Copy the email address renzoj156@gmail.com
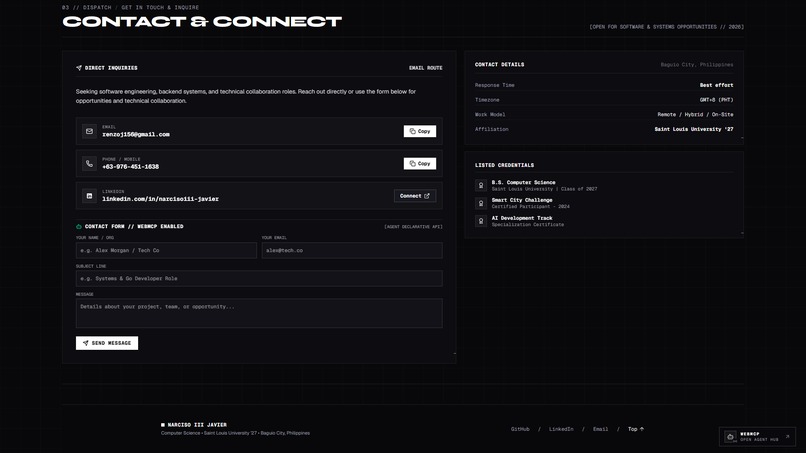 coord(419,131)
